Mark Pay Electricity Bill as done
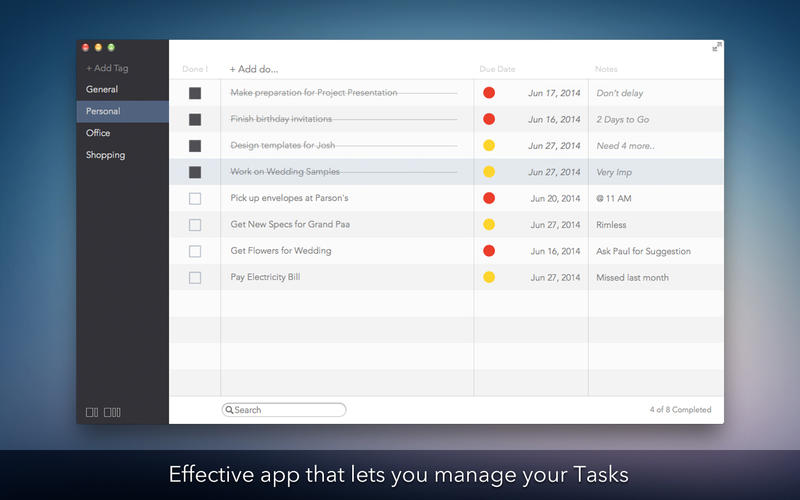800x500 pixels. click(x=195, y=278)
